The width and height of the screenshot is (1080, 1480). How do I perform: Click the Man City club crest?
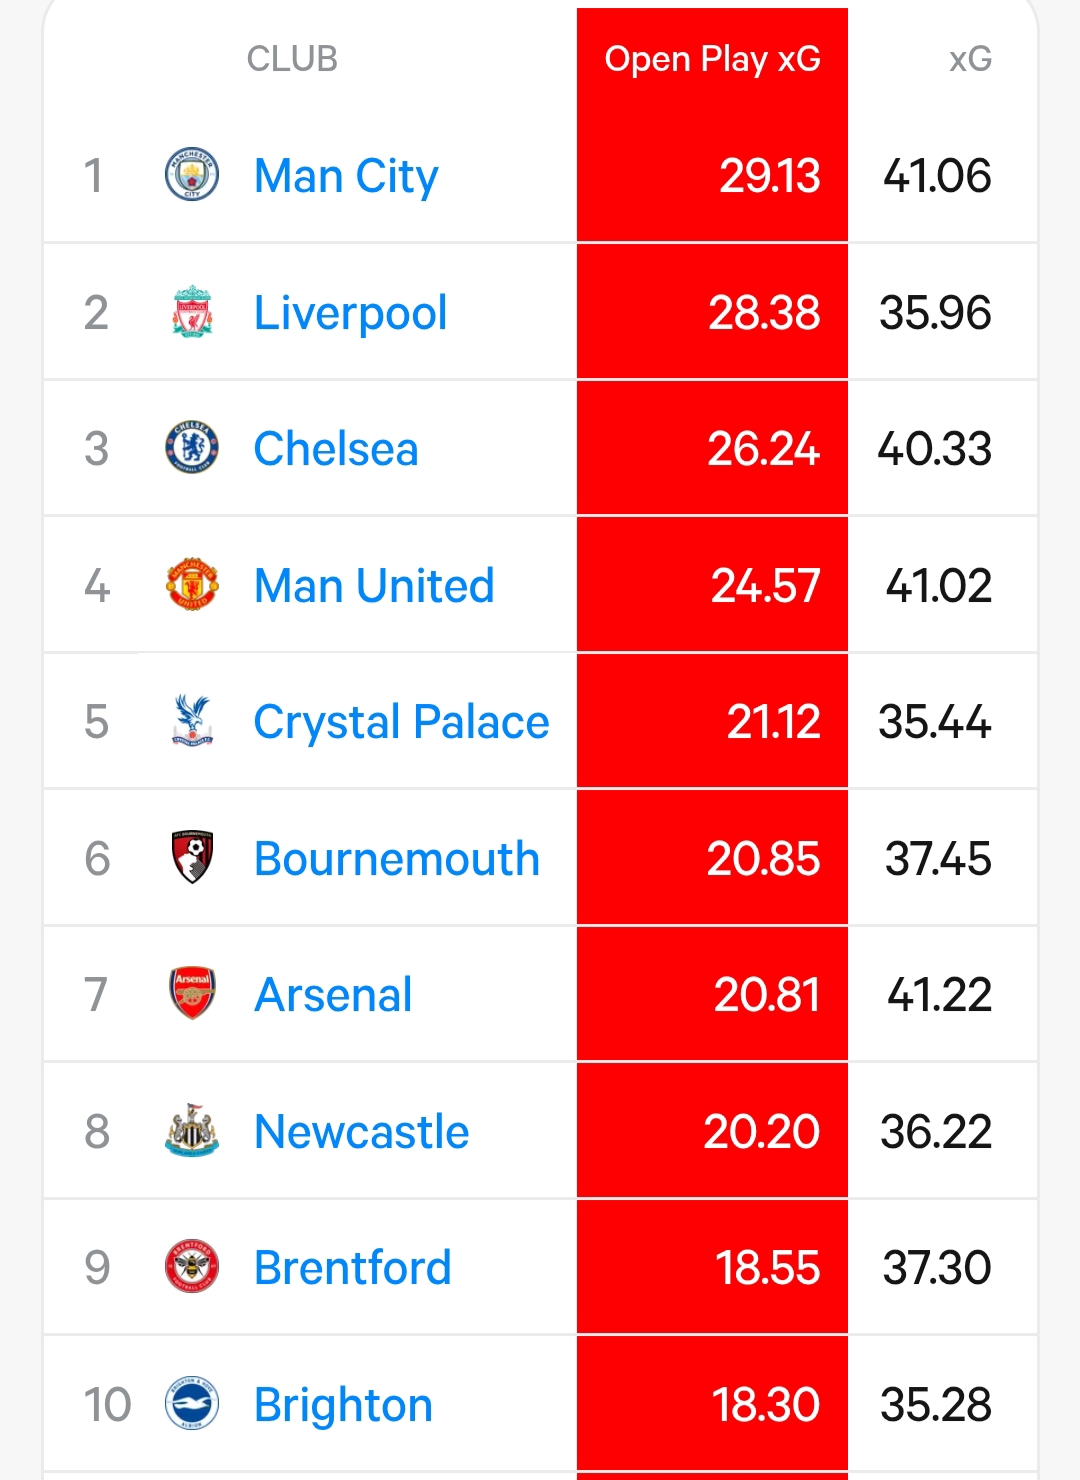[x=191, y=175]
